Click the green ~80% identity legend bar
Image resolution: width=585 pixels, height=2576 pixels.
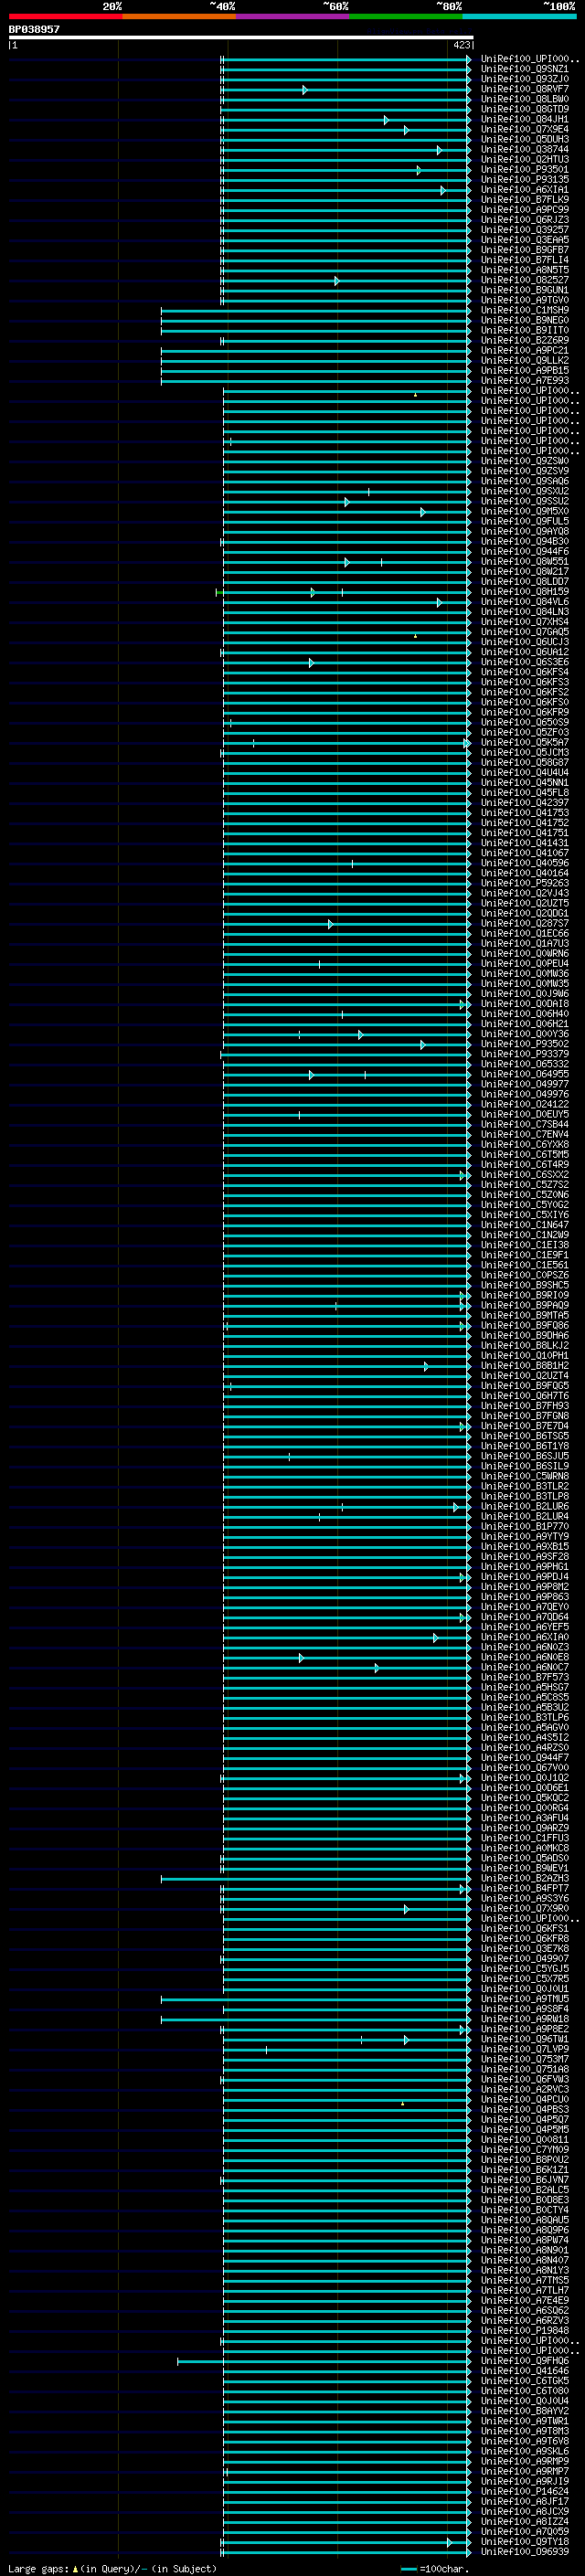pos(406,16)
